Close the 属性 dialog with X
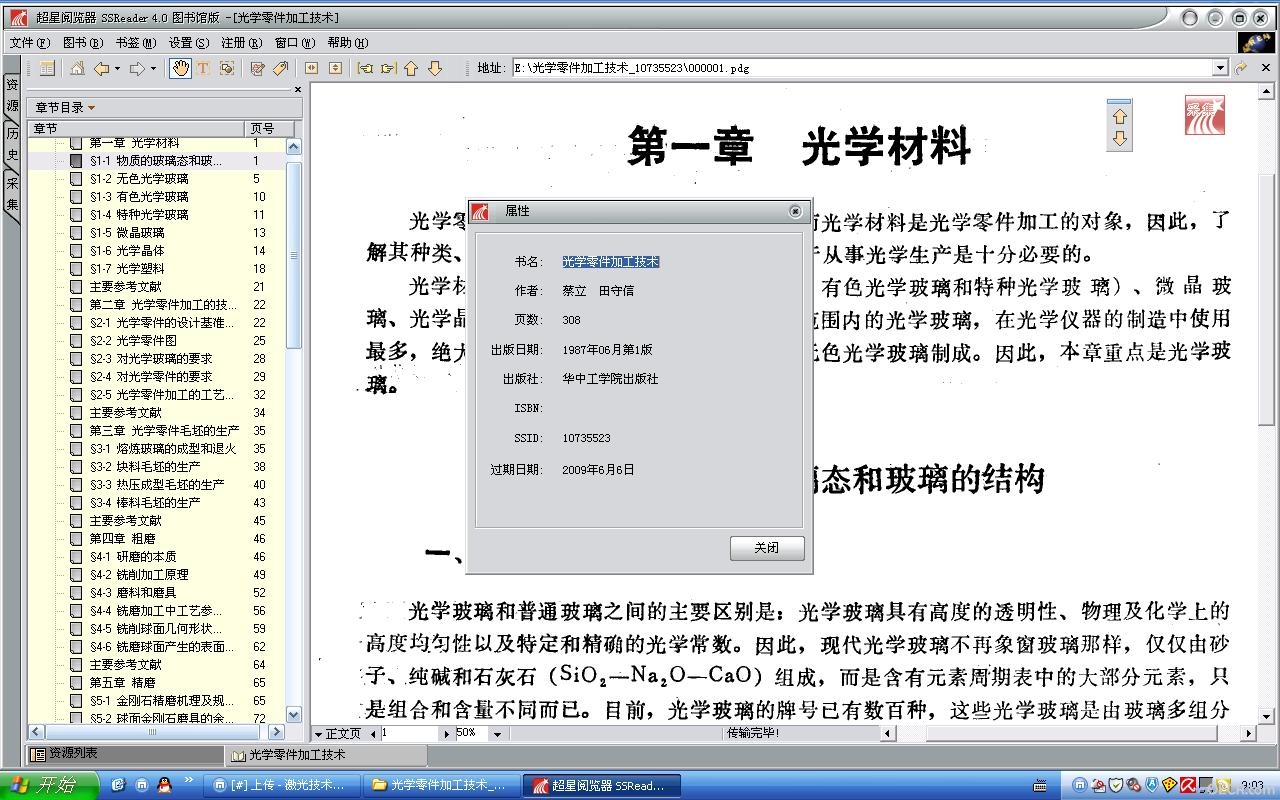1280x800 pixels. [x=795, y=211]
